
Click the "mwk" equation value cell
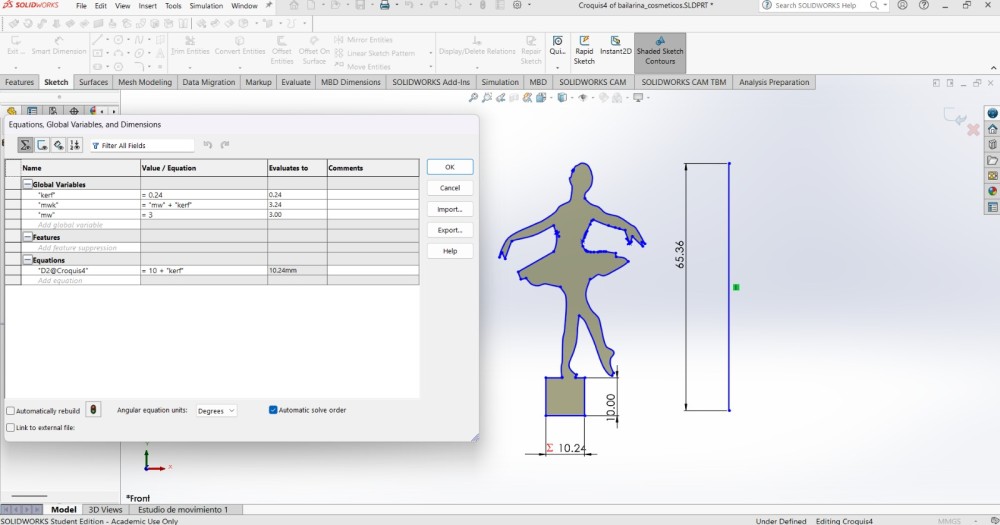203,205
